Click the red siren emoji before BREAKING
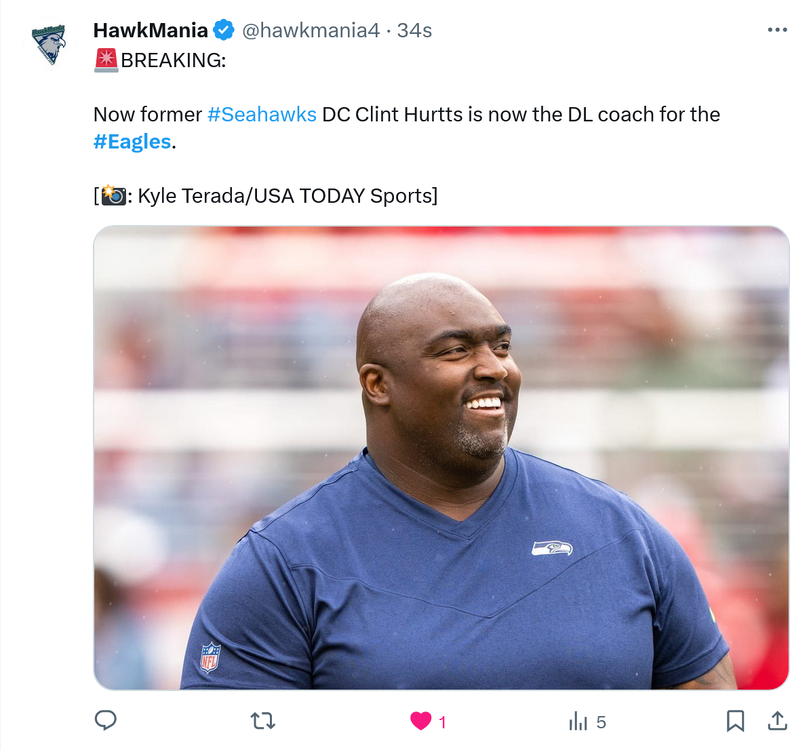The width and height of the screenshot is (811, 750). pos(106,60)
